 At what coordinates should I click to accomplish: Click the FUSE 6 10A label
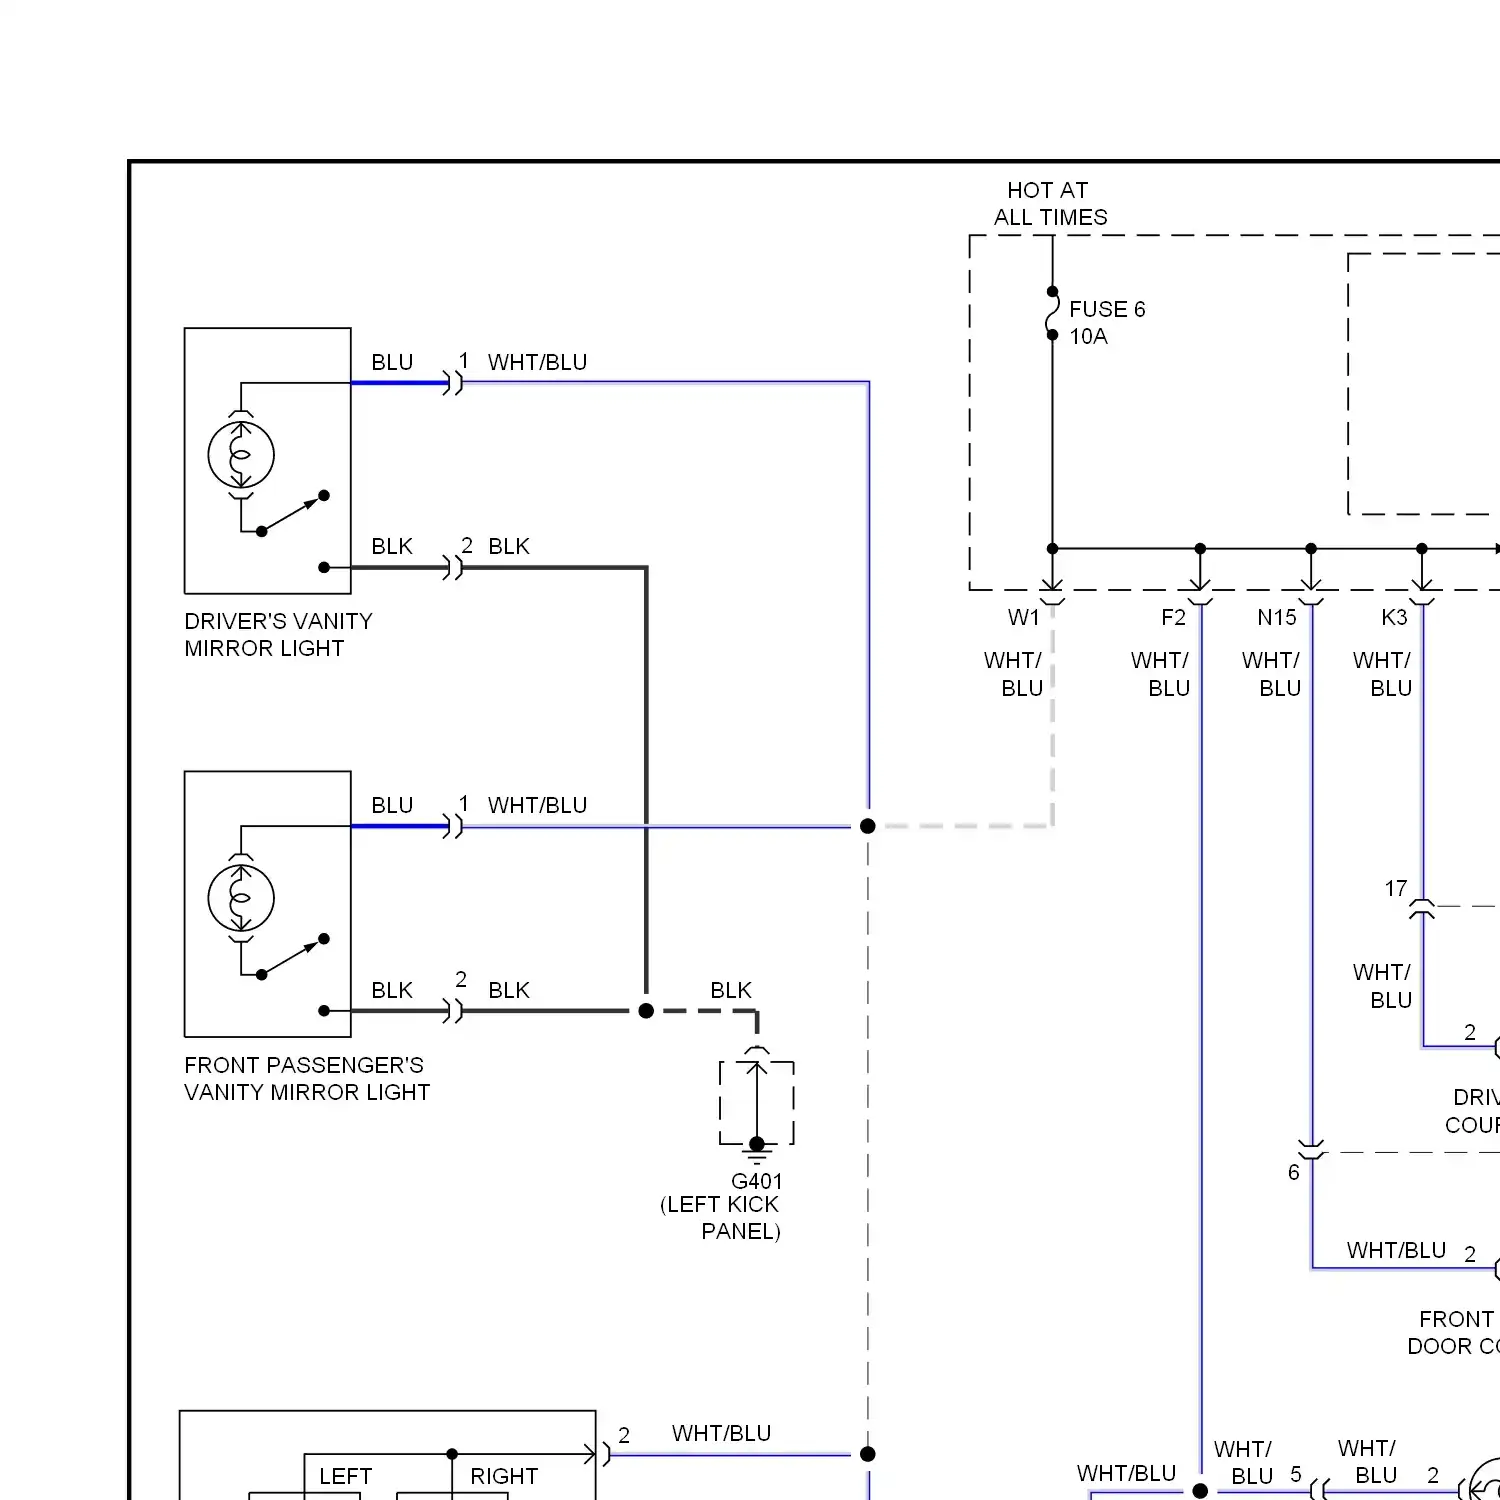pos(1107,323)
